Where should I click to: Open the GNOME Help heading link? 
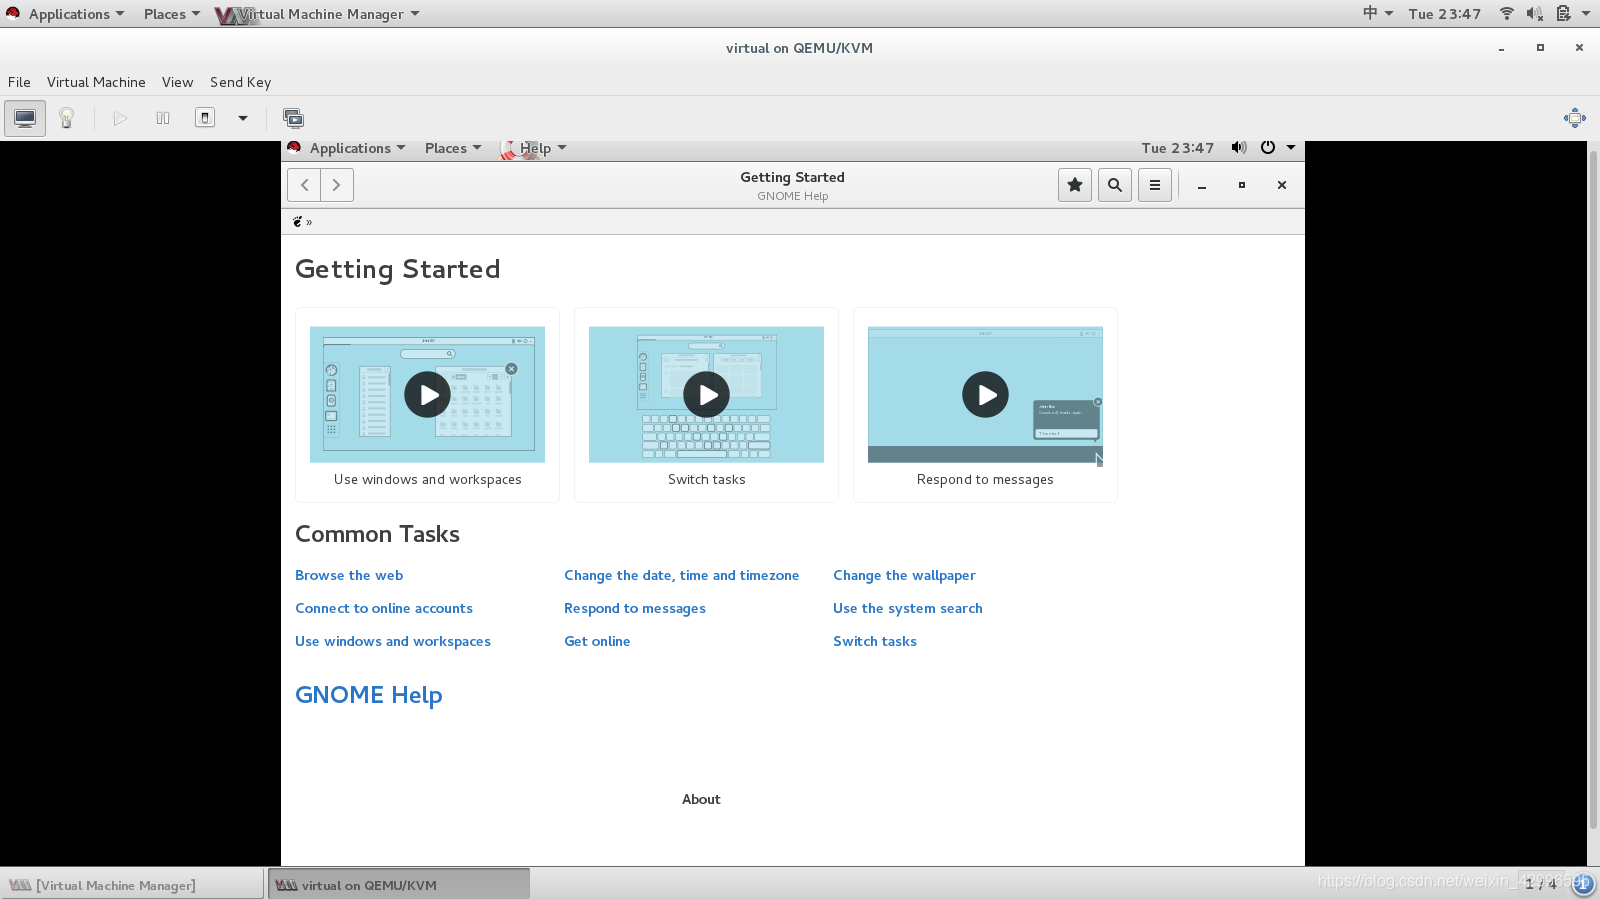pyautogui.click(x=369, y=695)
